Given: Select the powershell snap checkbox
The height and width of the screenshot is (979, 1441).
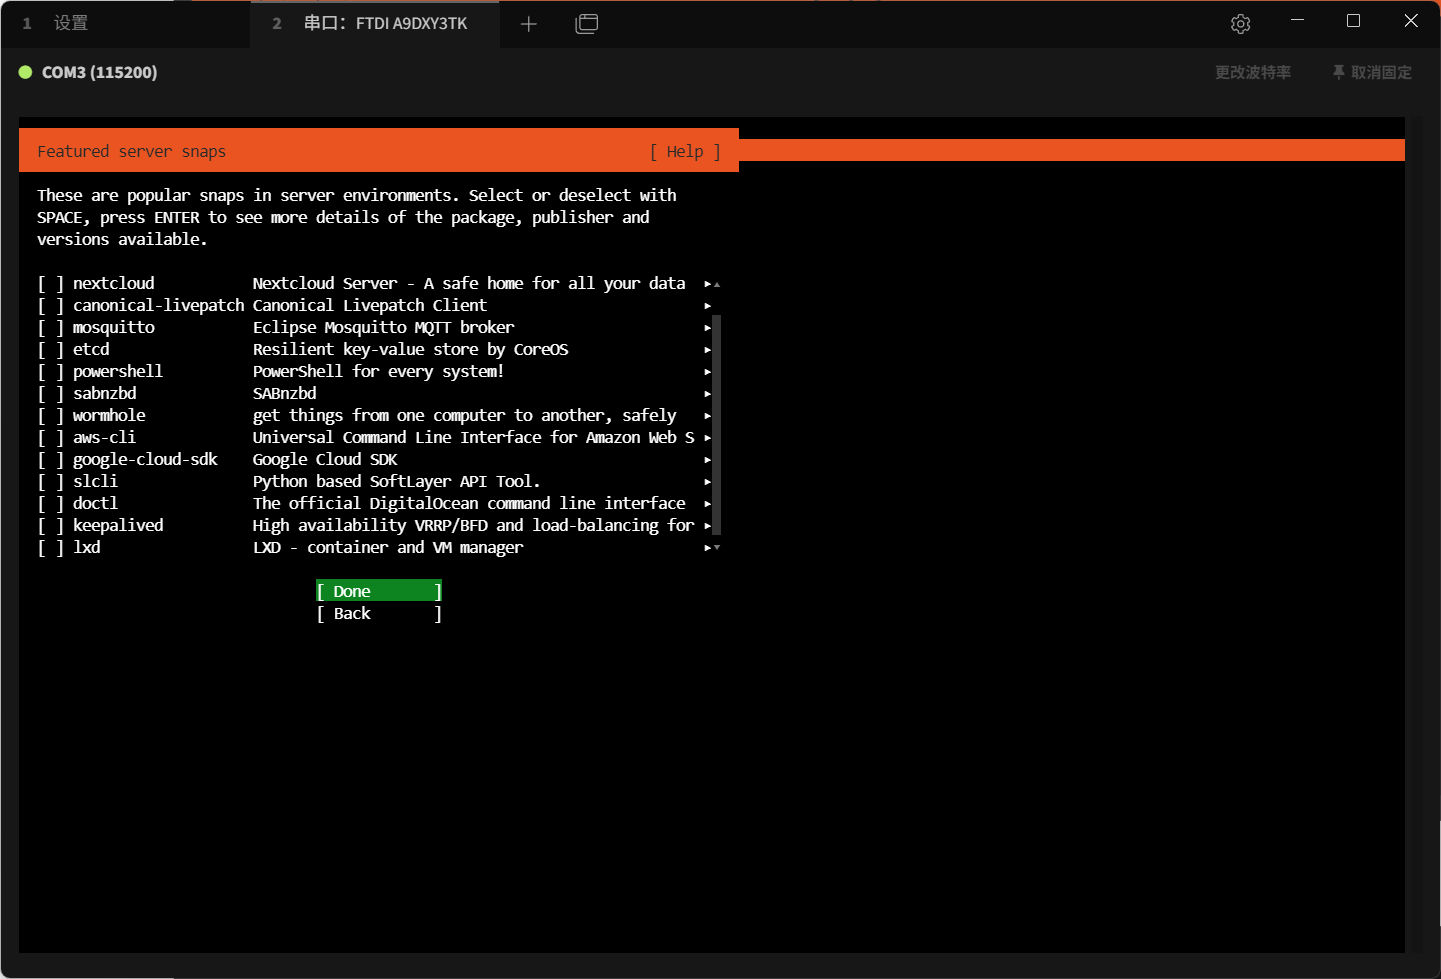Looking at the screenshot, I should pos(50,372).
